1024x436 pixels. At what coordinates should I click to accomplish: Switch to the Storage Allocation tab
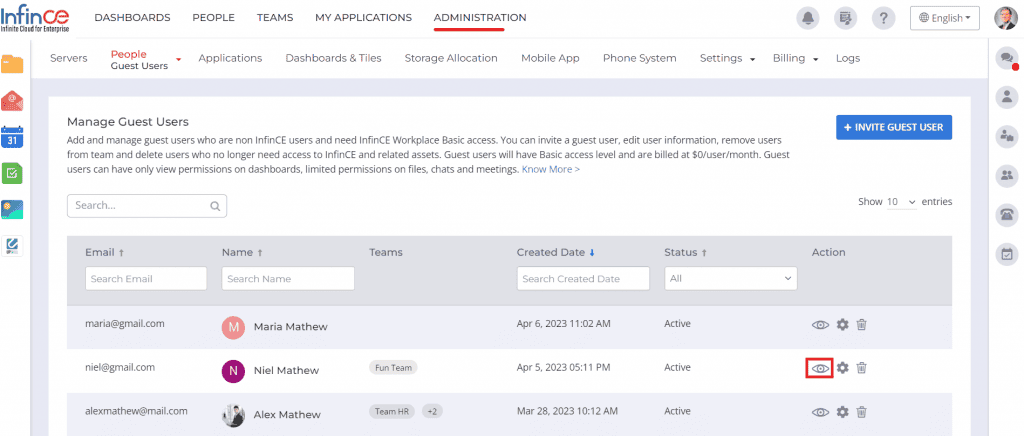[450, 58]
